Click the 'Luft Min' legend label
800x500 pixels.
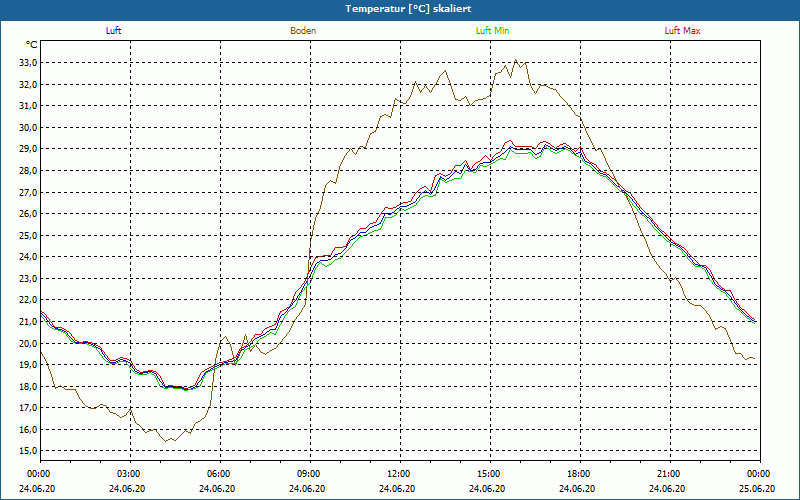click(x=492, y=31)
